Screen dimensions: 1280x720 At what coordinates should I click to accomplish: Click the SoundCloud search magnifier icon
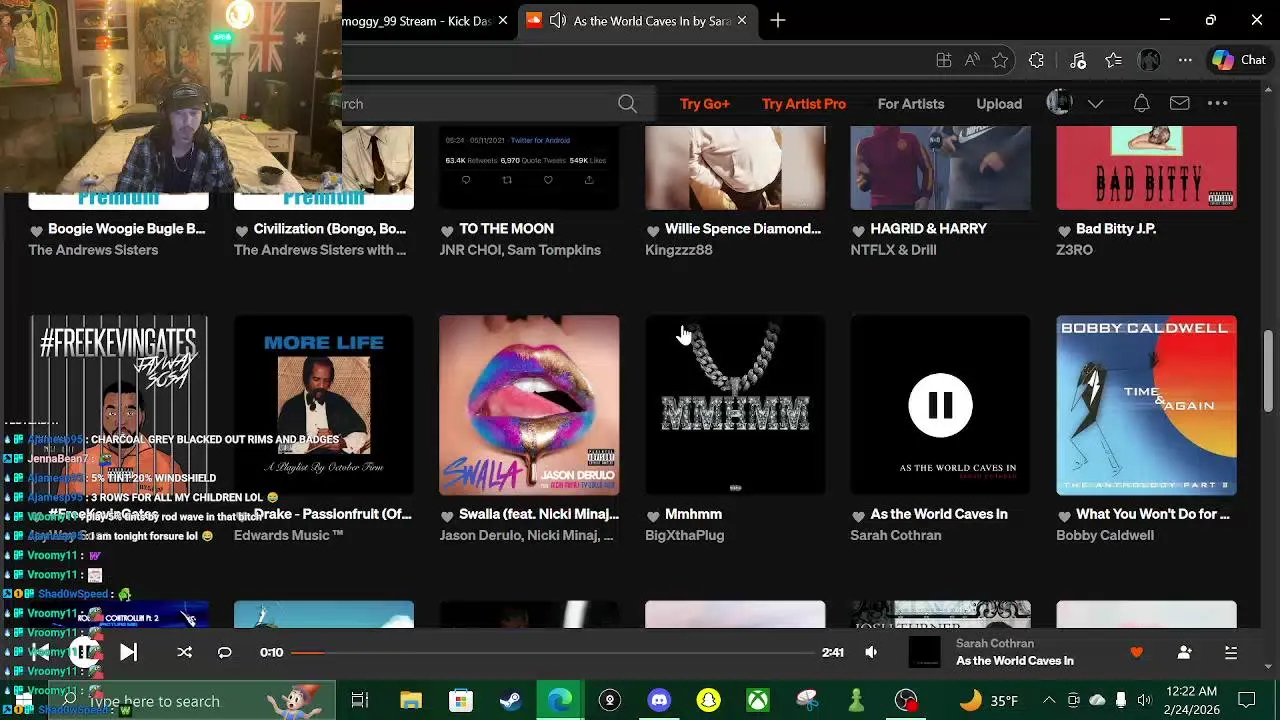[x=627, y=104]
